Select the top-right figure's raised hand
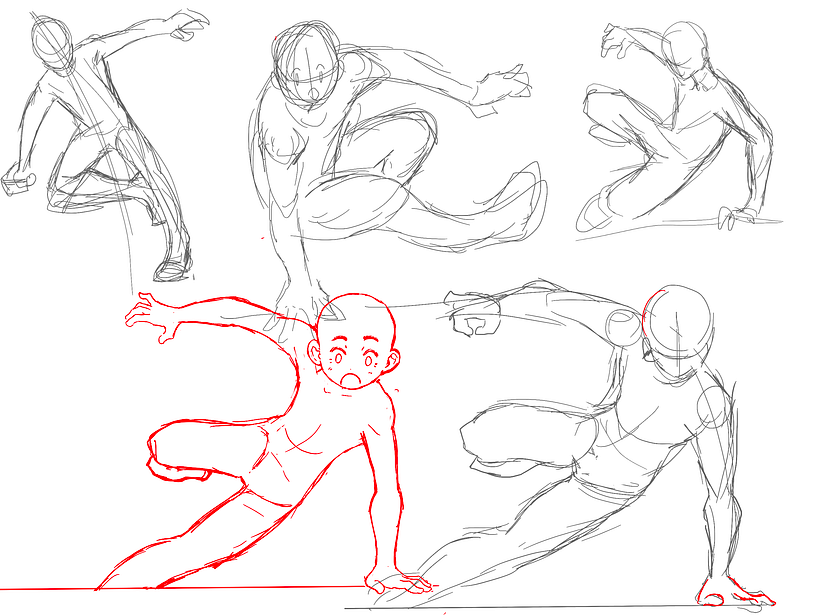This screenshot has width=820, height=615. [x=616, y=40]
